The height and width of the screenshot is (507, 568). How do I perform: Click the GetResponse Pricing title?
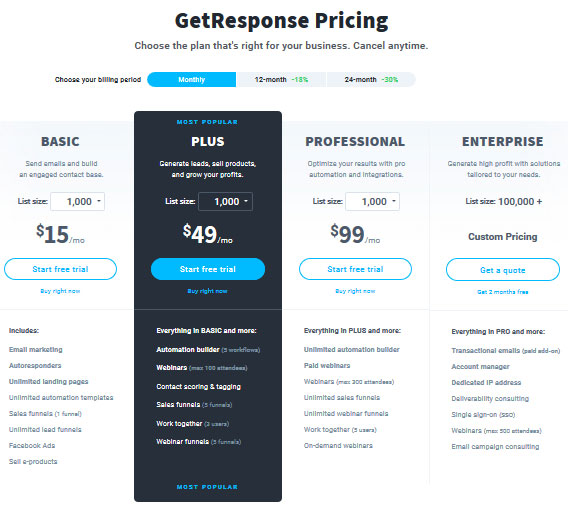click(x=281, y=21)
